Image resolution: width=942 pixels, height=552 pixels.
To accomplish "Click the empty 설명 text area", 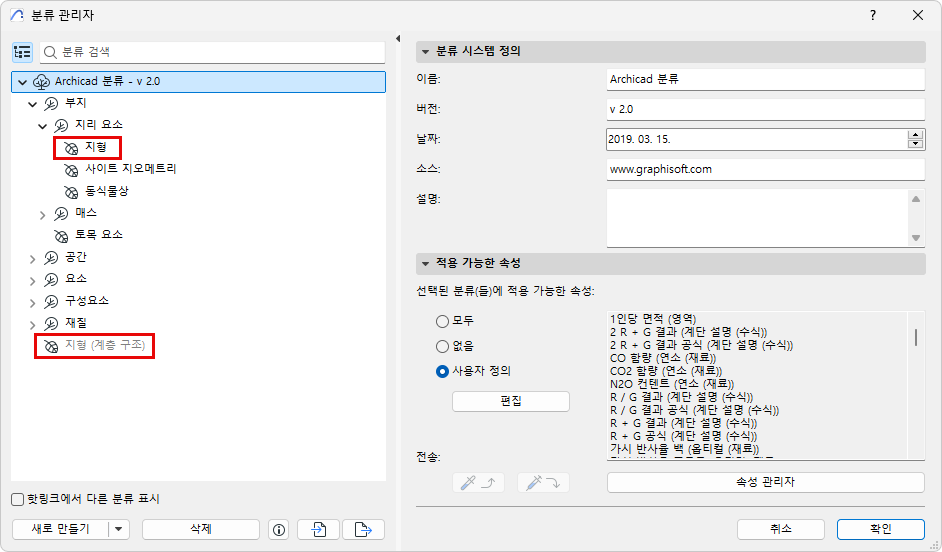I will pyautogui.click(x=757, y=217).
